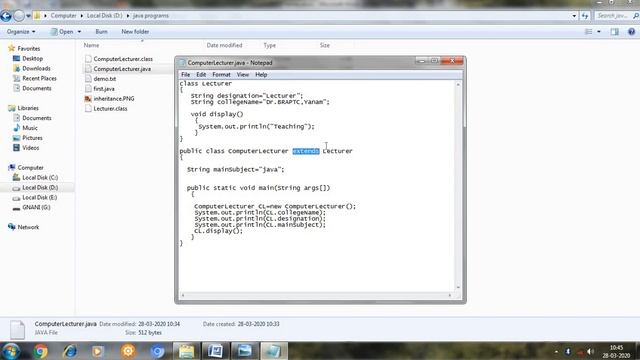Click the Organize dropdown in Explorer

coord(21,31)
